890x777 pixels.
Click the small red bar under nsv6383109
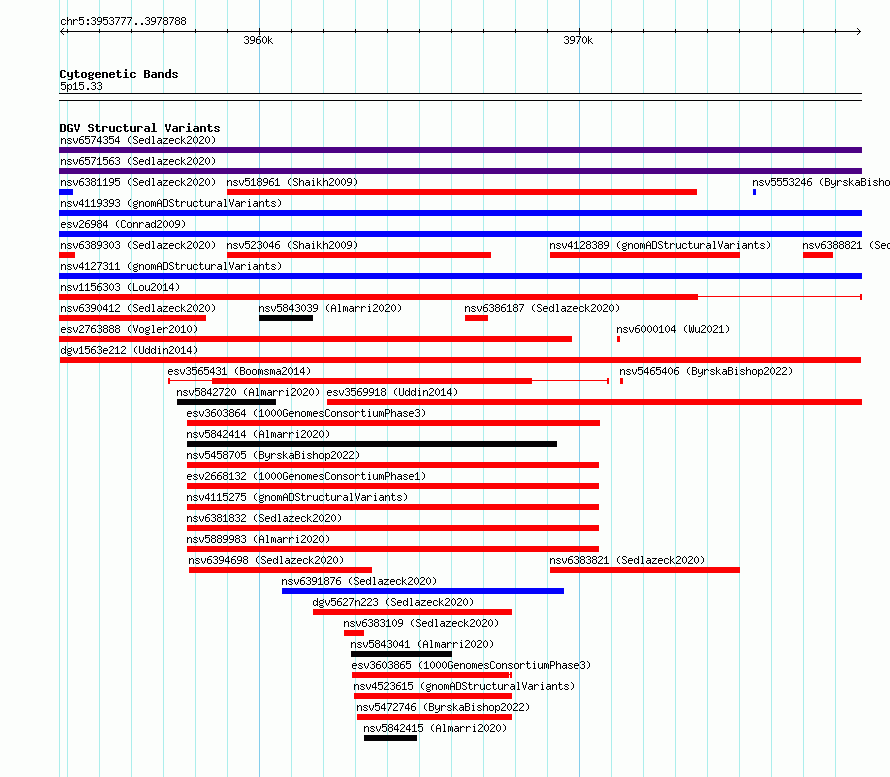pos(354,633)
